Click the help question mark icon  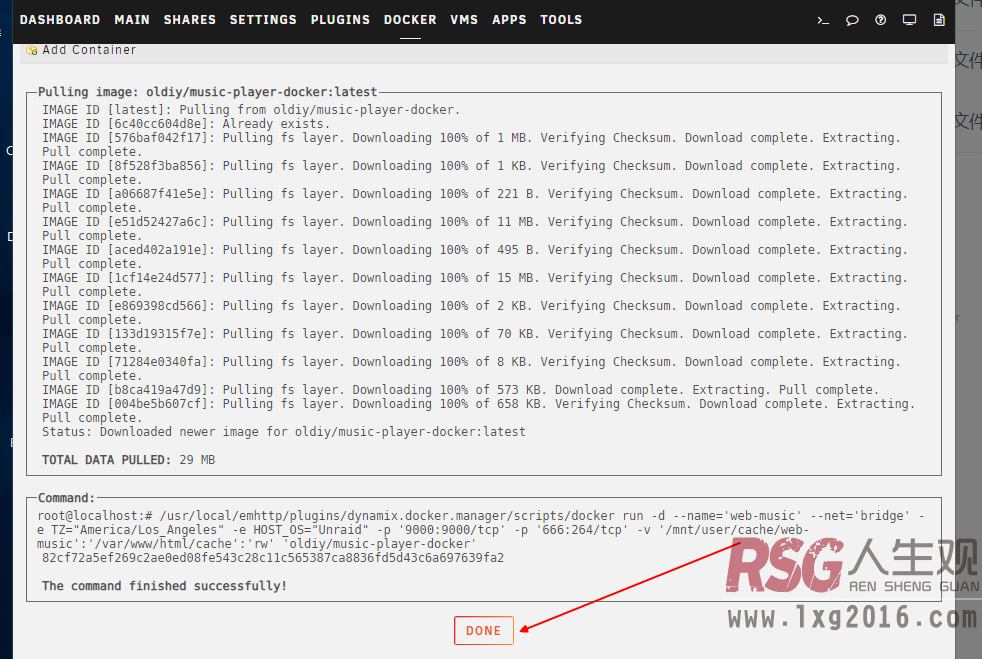pyautogui.click(x=881, y=20)
